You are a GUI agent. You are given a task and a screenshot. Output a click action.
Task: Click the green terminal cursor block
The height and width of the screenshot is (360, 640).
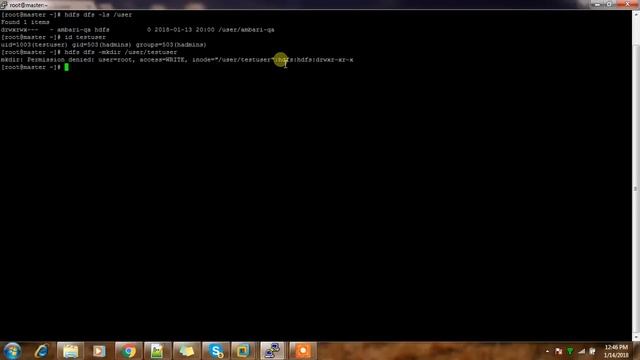point(67,67)
